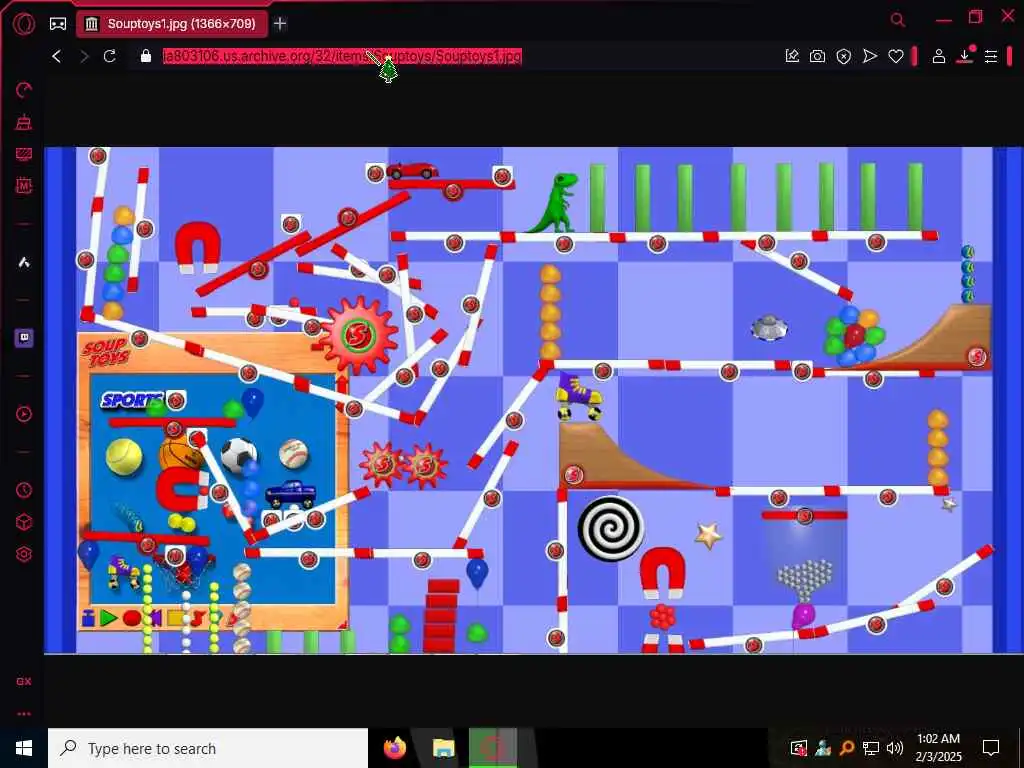This screenshot has height=768, width=1024.
Task: Open GX Control speedometer in sidebar
Action: pyautogui.click(x=24, y=90)
